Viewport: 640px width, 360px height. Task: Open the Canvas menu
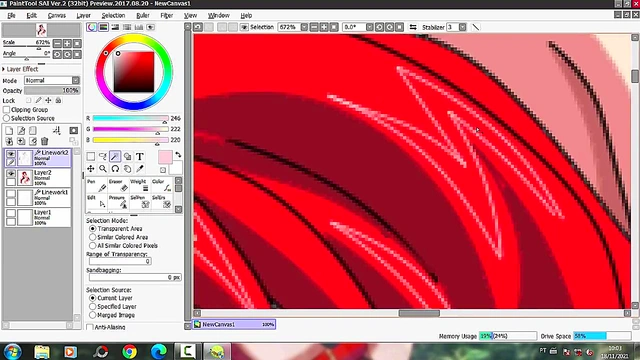(x=57, y=15)
